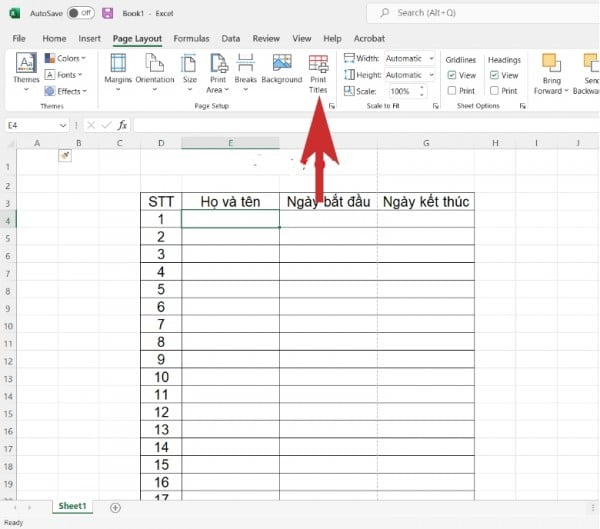Open the Themes dropdown arrow
This screenshot has width=600, height=529.
(26, 90)
